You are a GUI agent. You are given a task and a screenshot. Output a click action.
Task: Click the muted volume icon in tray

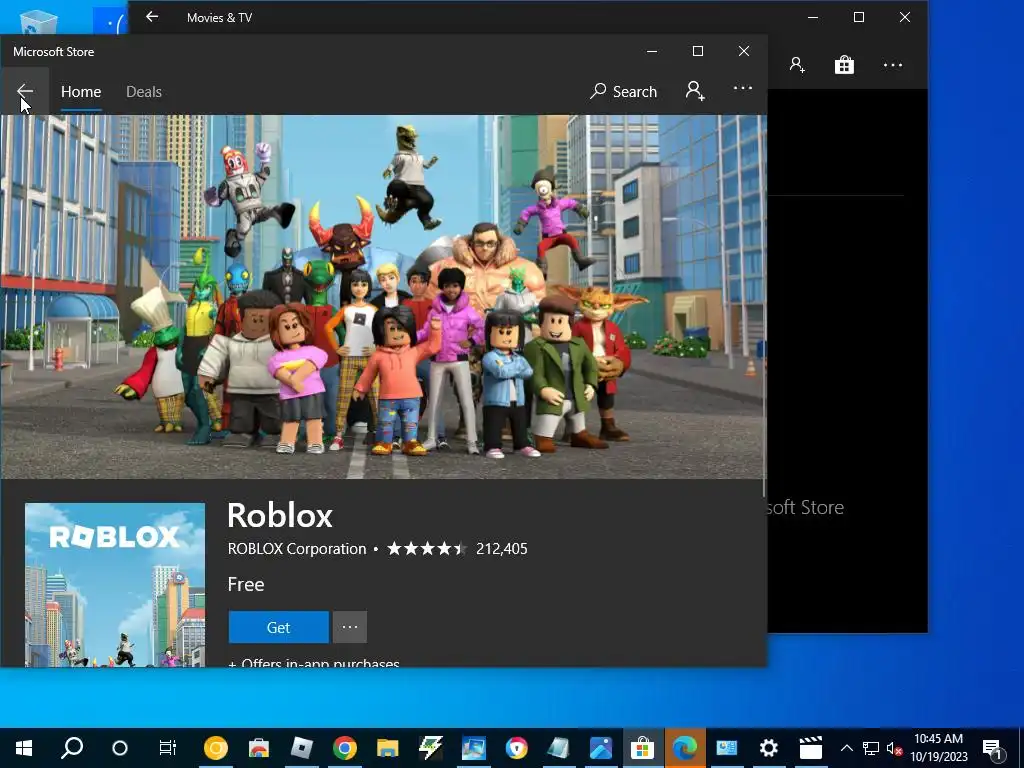point(894,748)
